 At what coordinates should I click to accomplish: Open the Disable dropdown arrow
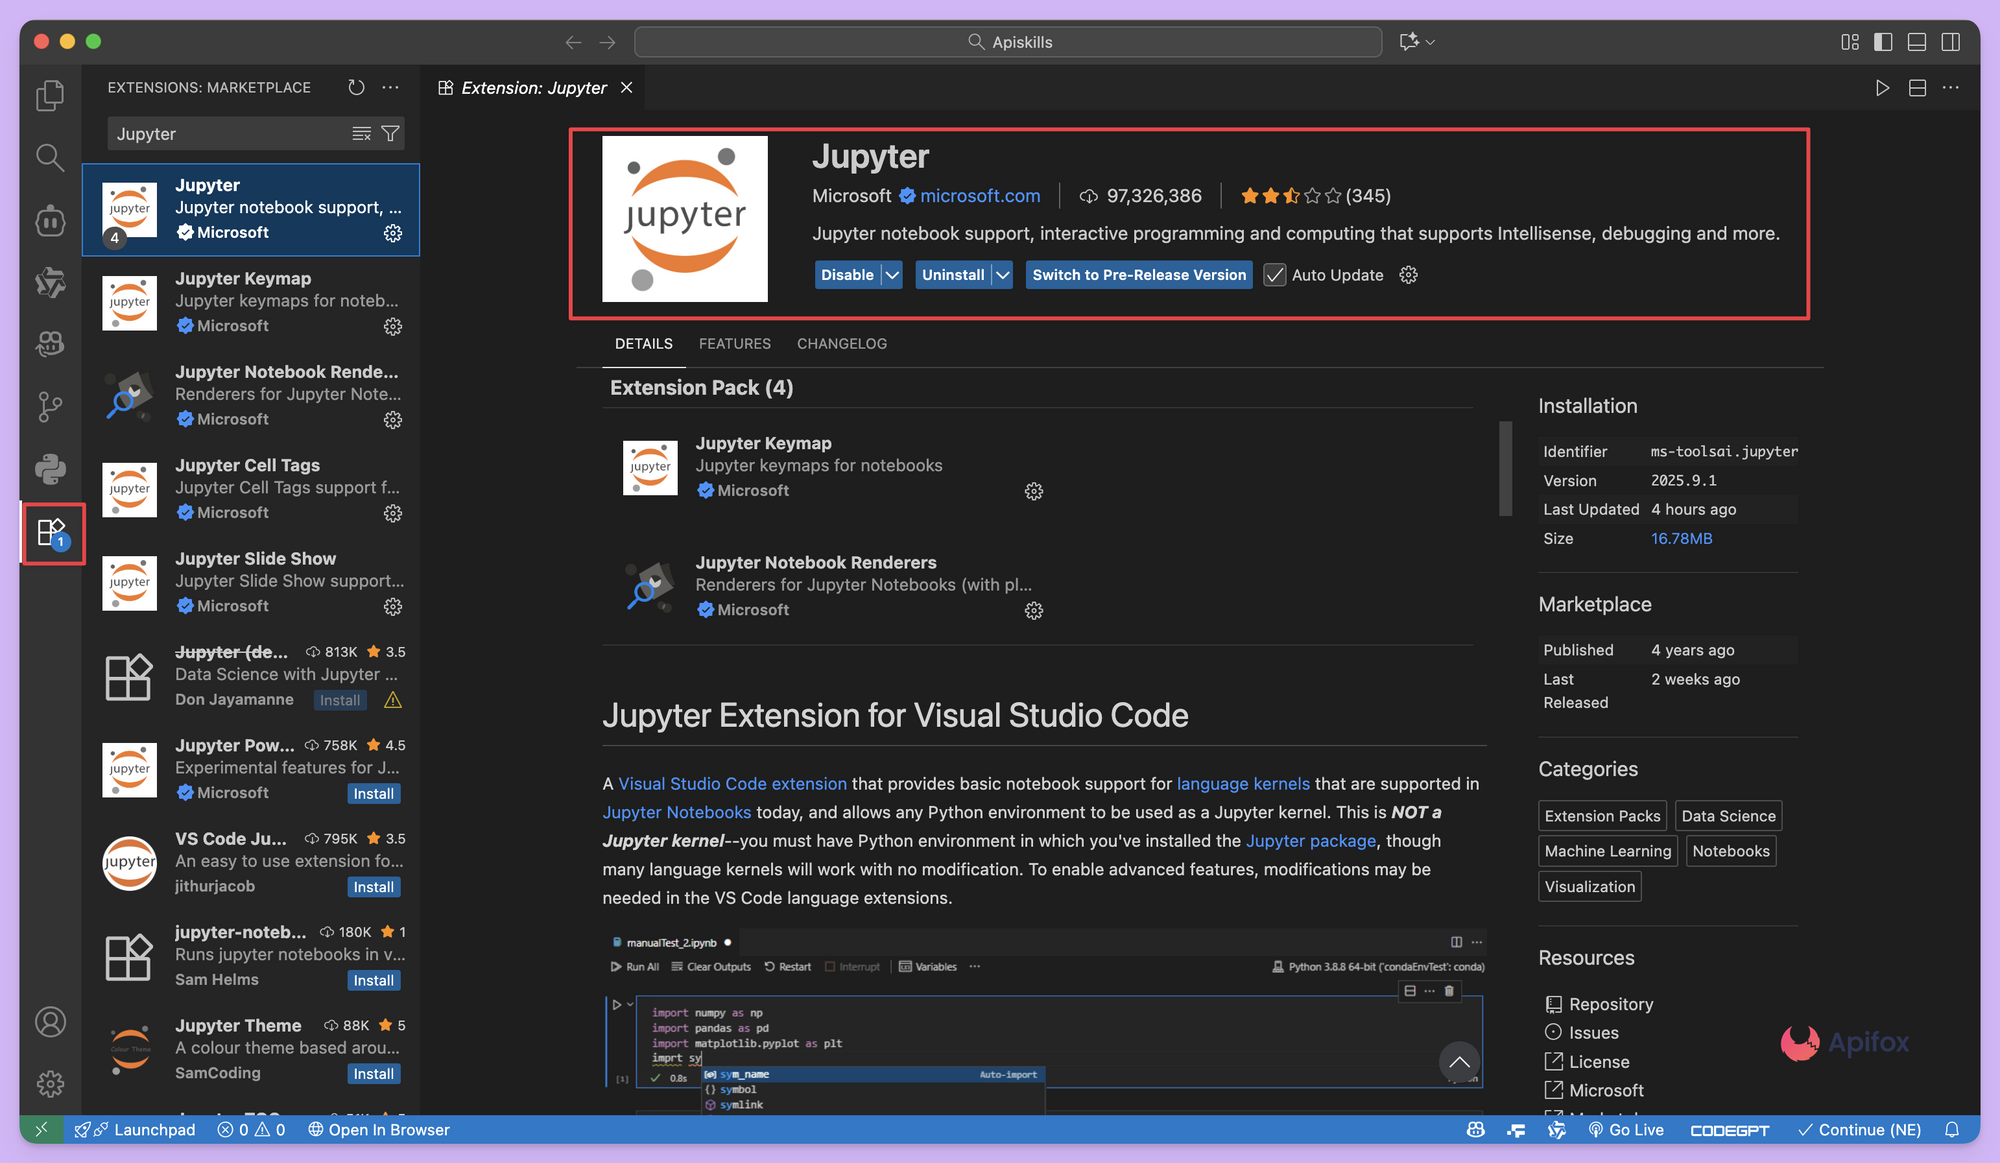click(891, 274)
